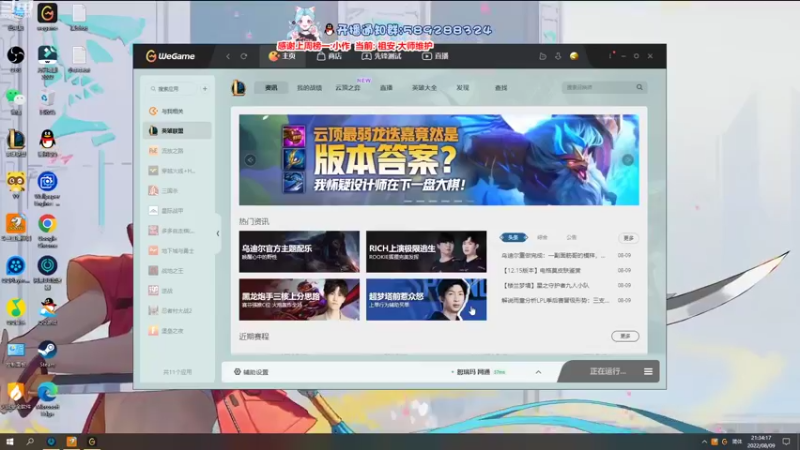Viewport: 800px width, 450px height.
Task: Open the 超梦塔前惹众怒 card
Action: [426, 299]
